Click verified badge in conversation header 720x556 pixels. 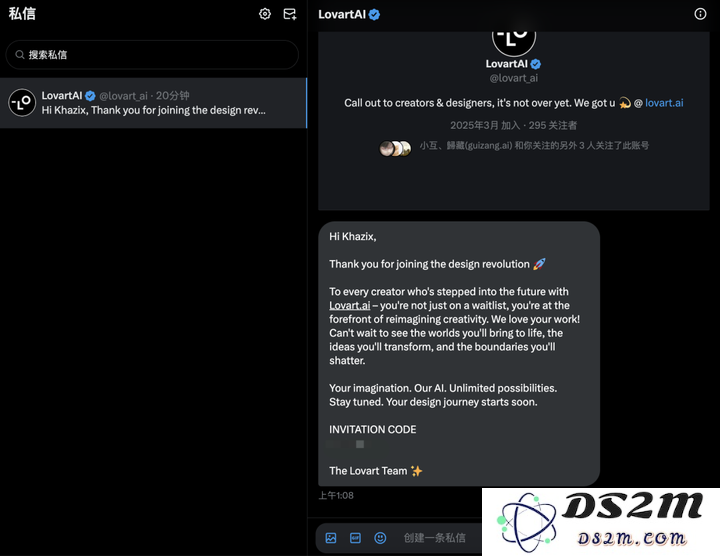click(x=374, y=15)
